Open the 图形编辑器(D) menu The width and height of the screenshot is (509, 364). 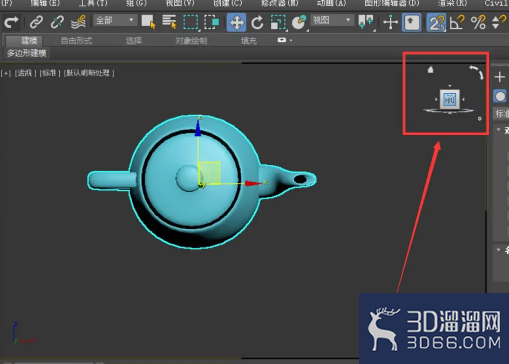[392, 3]
